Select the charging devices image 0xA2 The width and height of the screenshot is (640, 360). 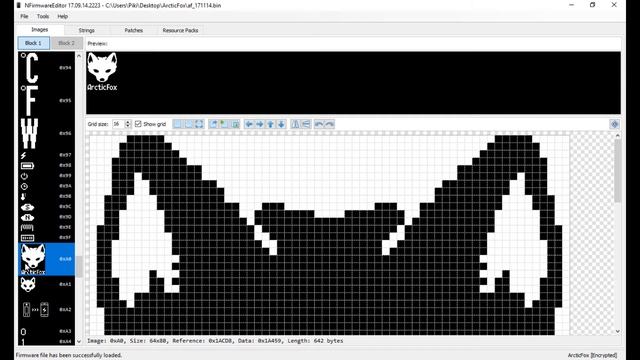(47, 309)
